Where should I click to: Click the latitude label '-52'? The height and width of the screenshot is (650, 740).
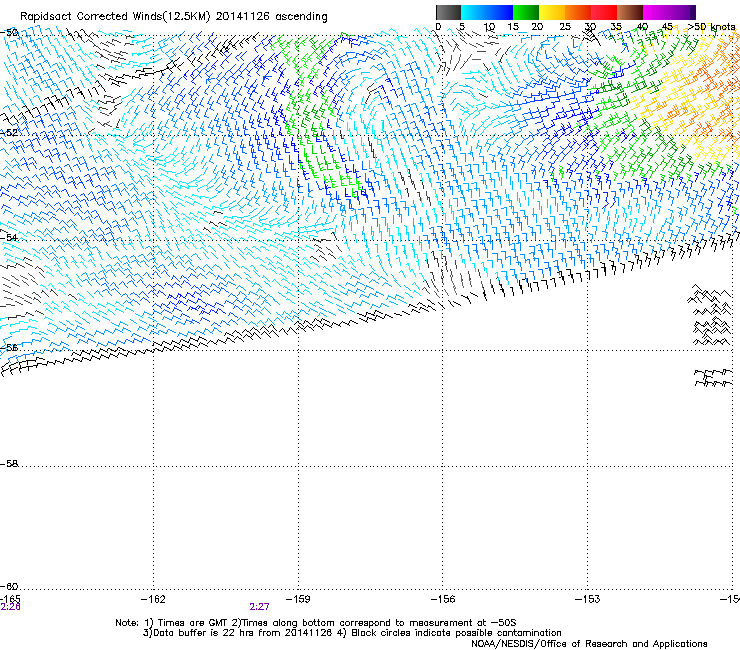9,133
